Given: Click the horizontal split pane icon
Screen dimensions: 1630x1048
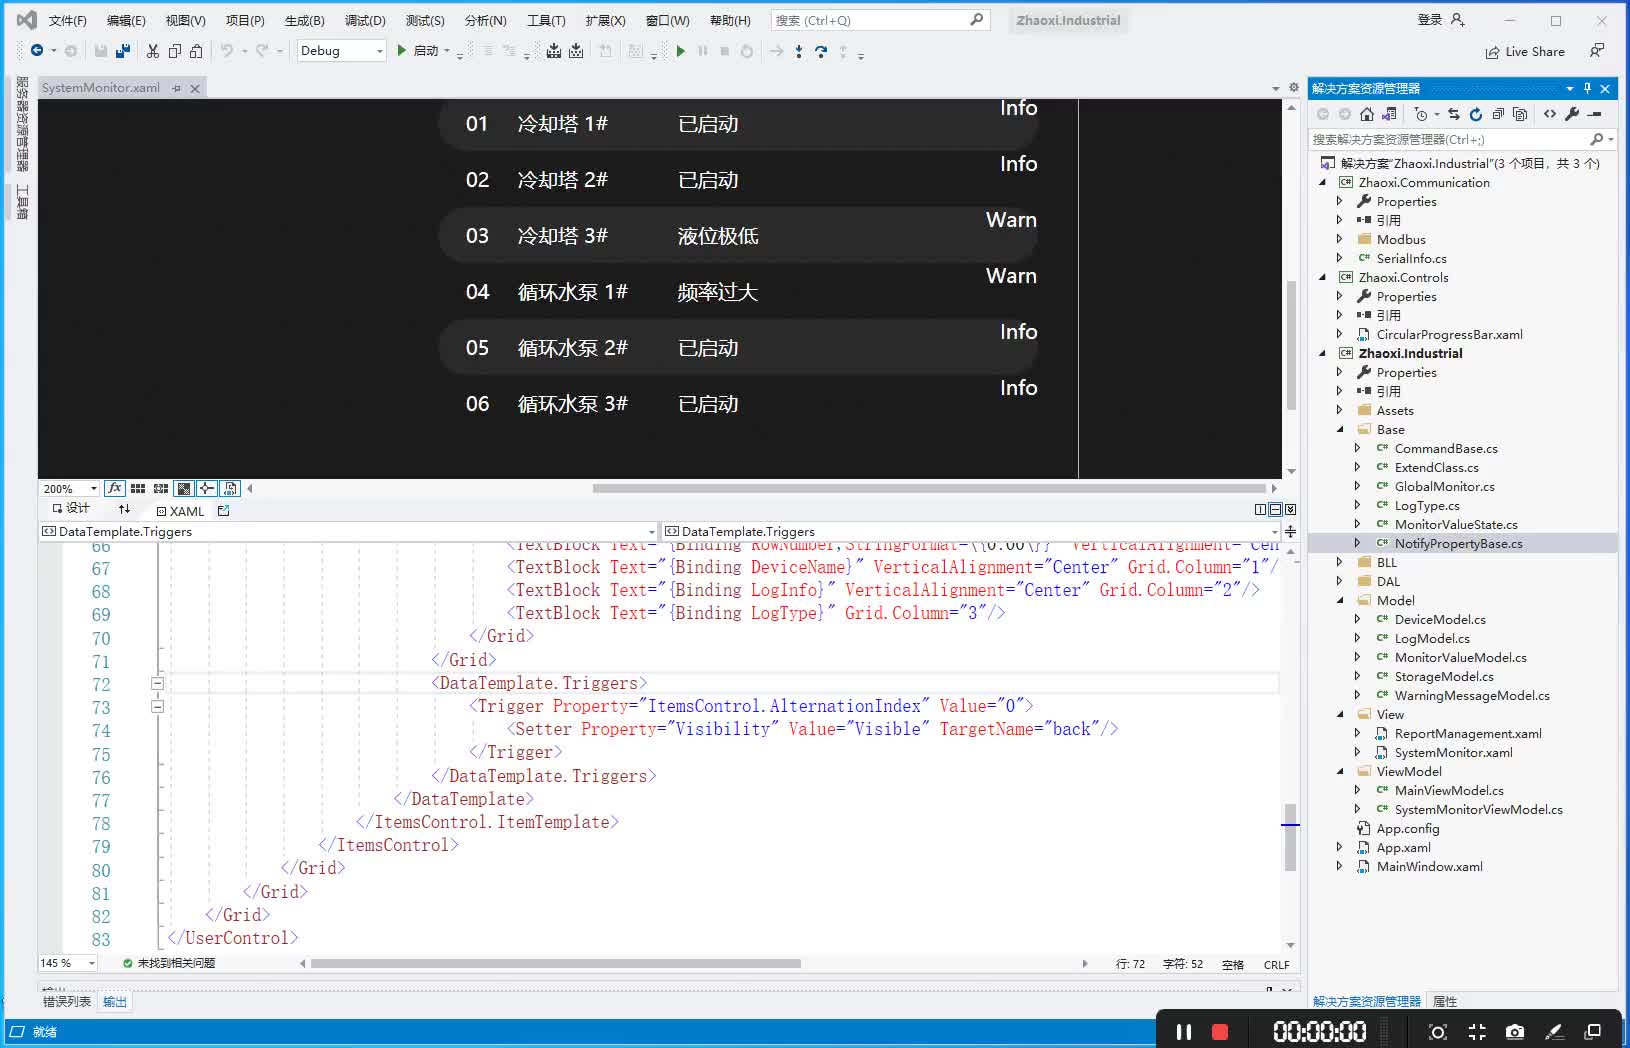Looking at the screenshot, I should 1275,510.
